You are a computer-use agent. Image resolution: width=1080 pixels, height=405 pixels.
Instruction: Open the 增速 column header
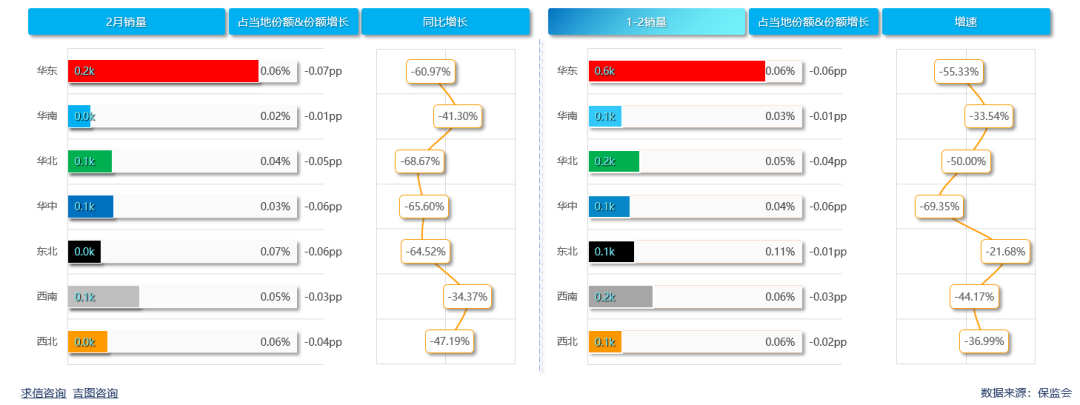point(965,21)
